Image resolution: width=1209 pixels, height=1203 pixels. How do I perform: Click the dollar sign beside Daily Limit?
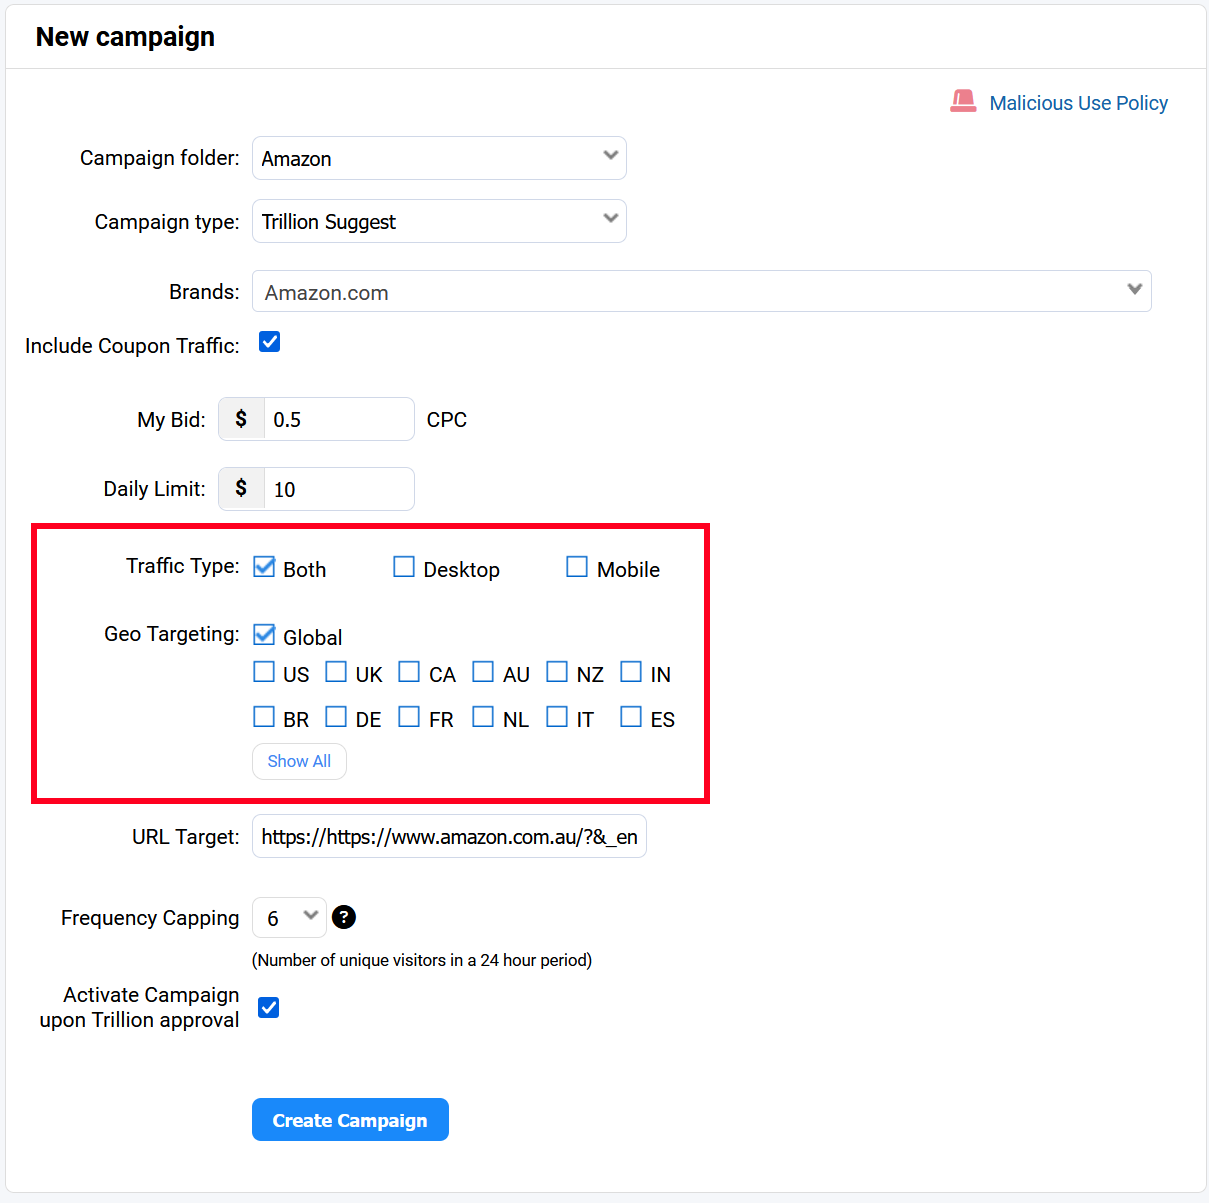[241, 489]
